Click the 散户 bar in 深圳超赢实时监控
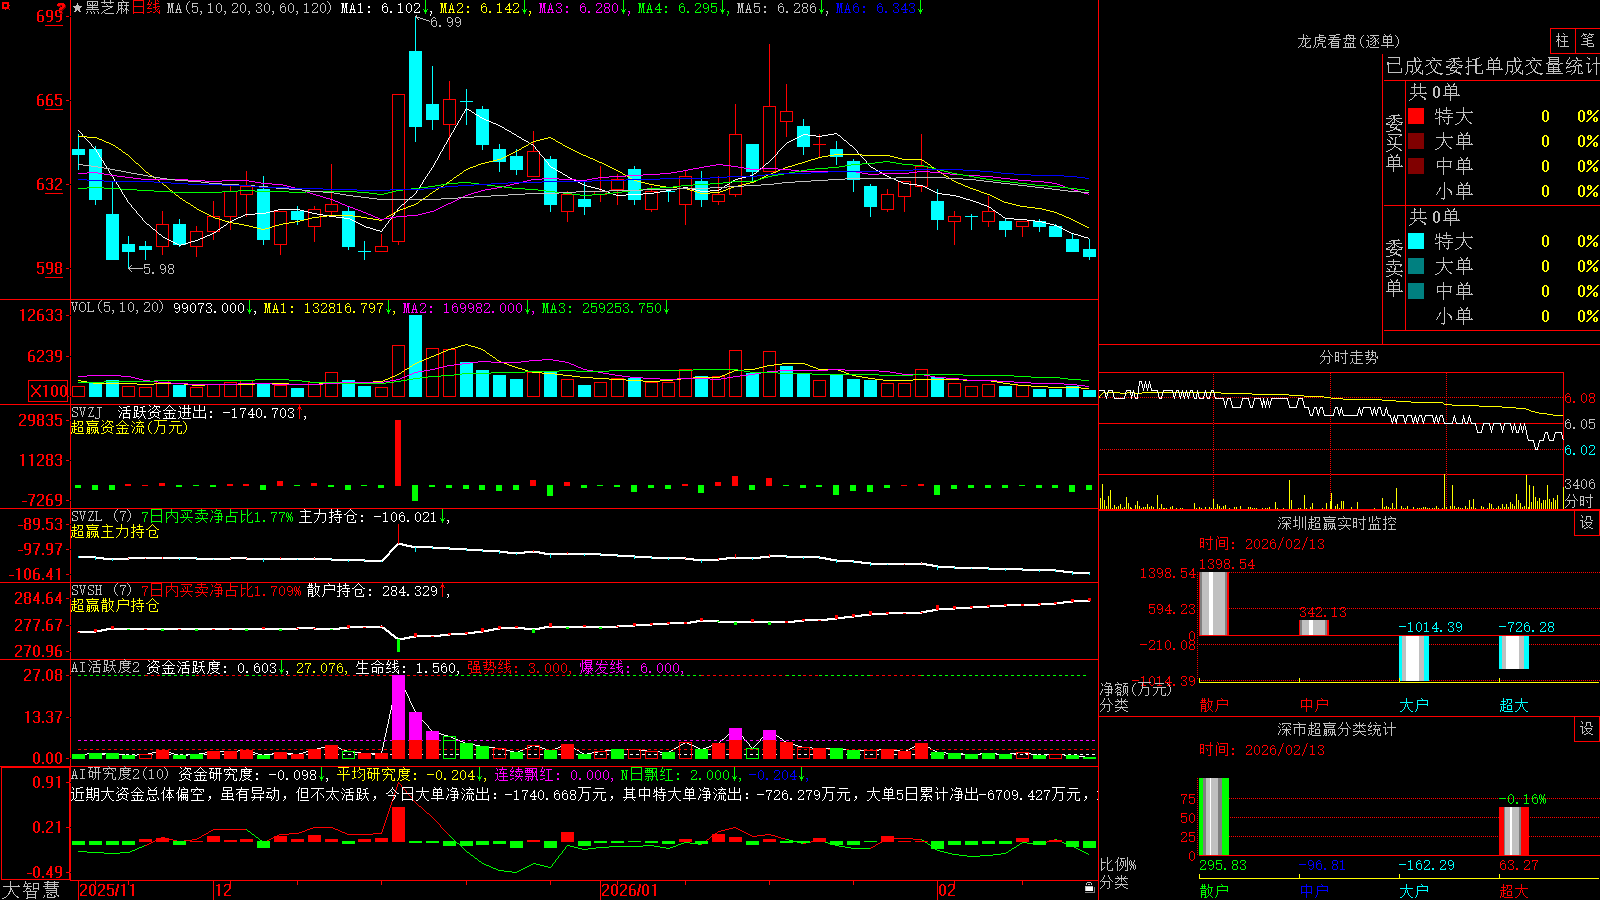The width and height of the screenshot is (1600, 900). click(x=1214, y=603)
